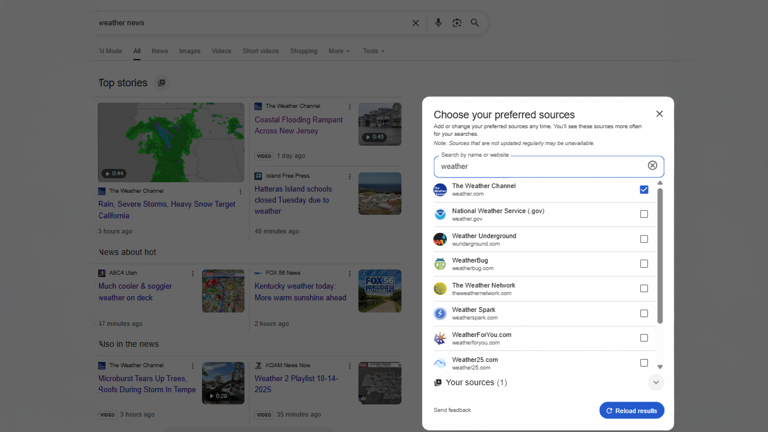Check Weather Underground source
Screen dimensions: 768x432
(644, 239)
